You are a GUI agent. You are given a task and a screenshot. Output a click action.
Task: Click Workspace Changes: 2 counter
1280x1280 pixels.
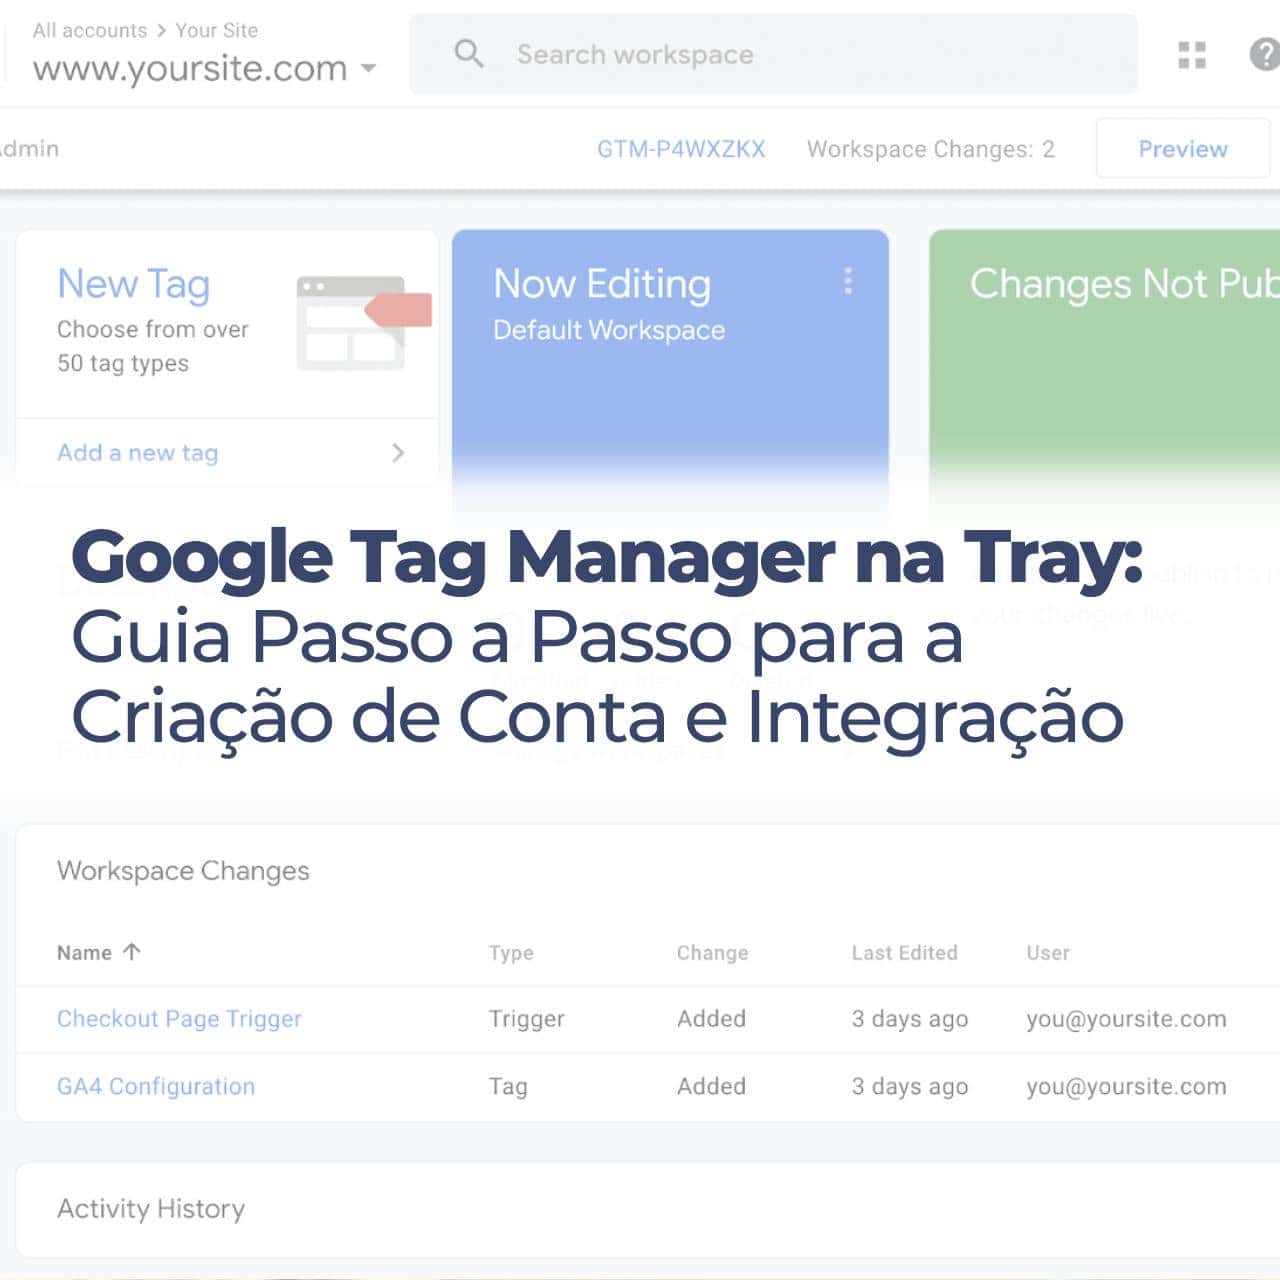click(930, 149)
